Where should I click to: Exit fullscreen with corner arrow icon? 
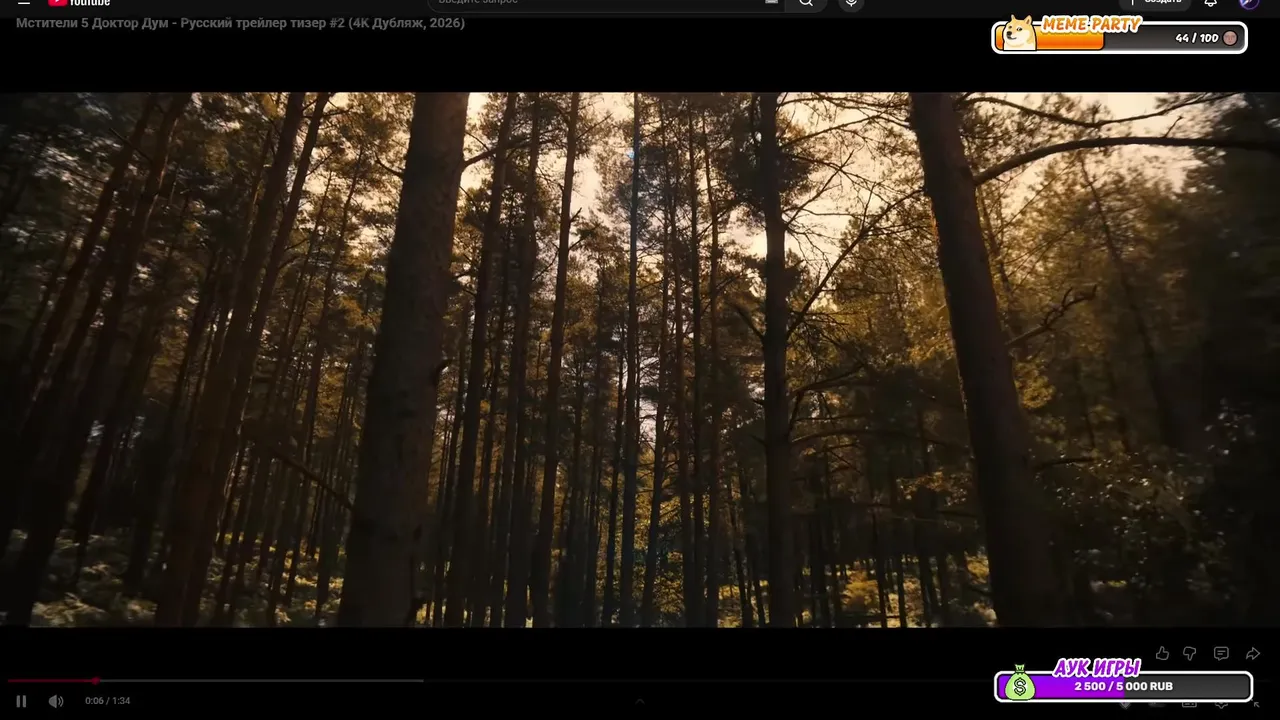[x=1256, y=705]
